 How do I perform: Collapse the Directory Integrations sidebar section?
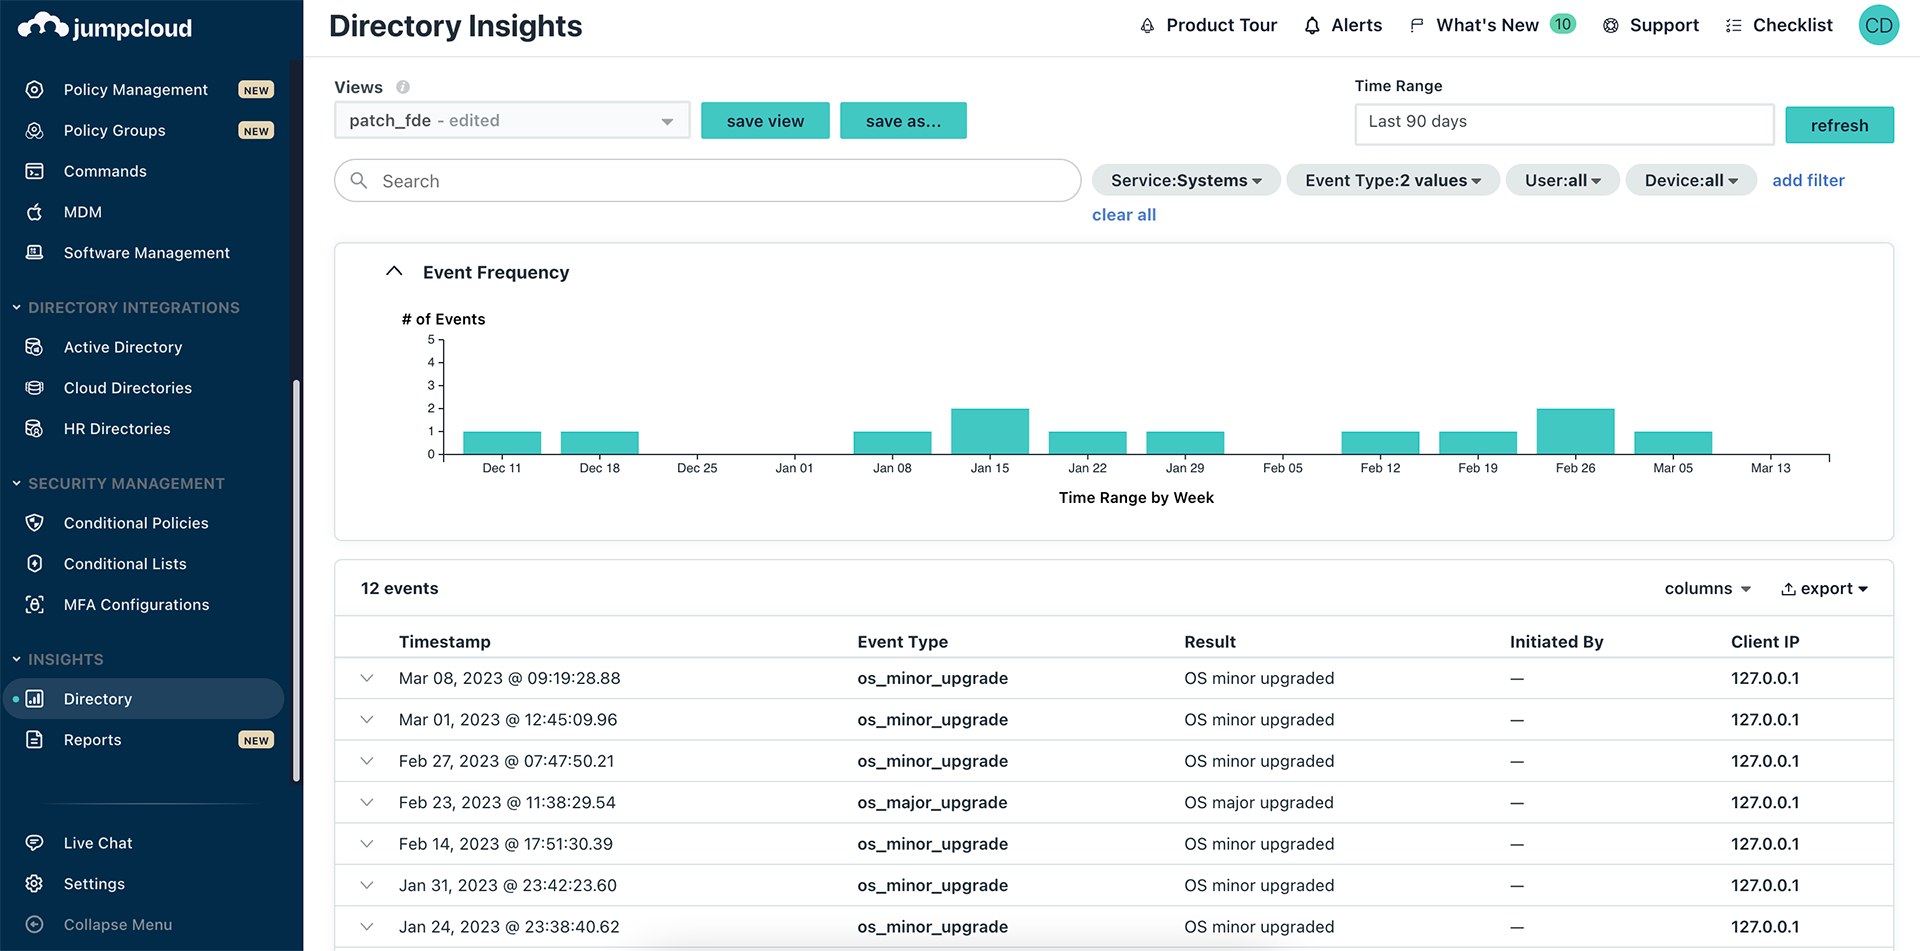tap(17, 308)
